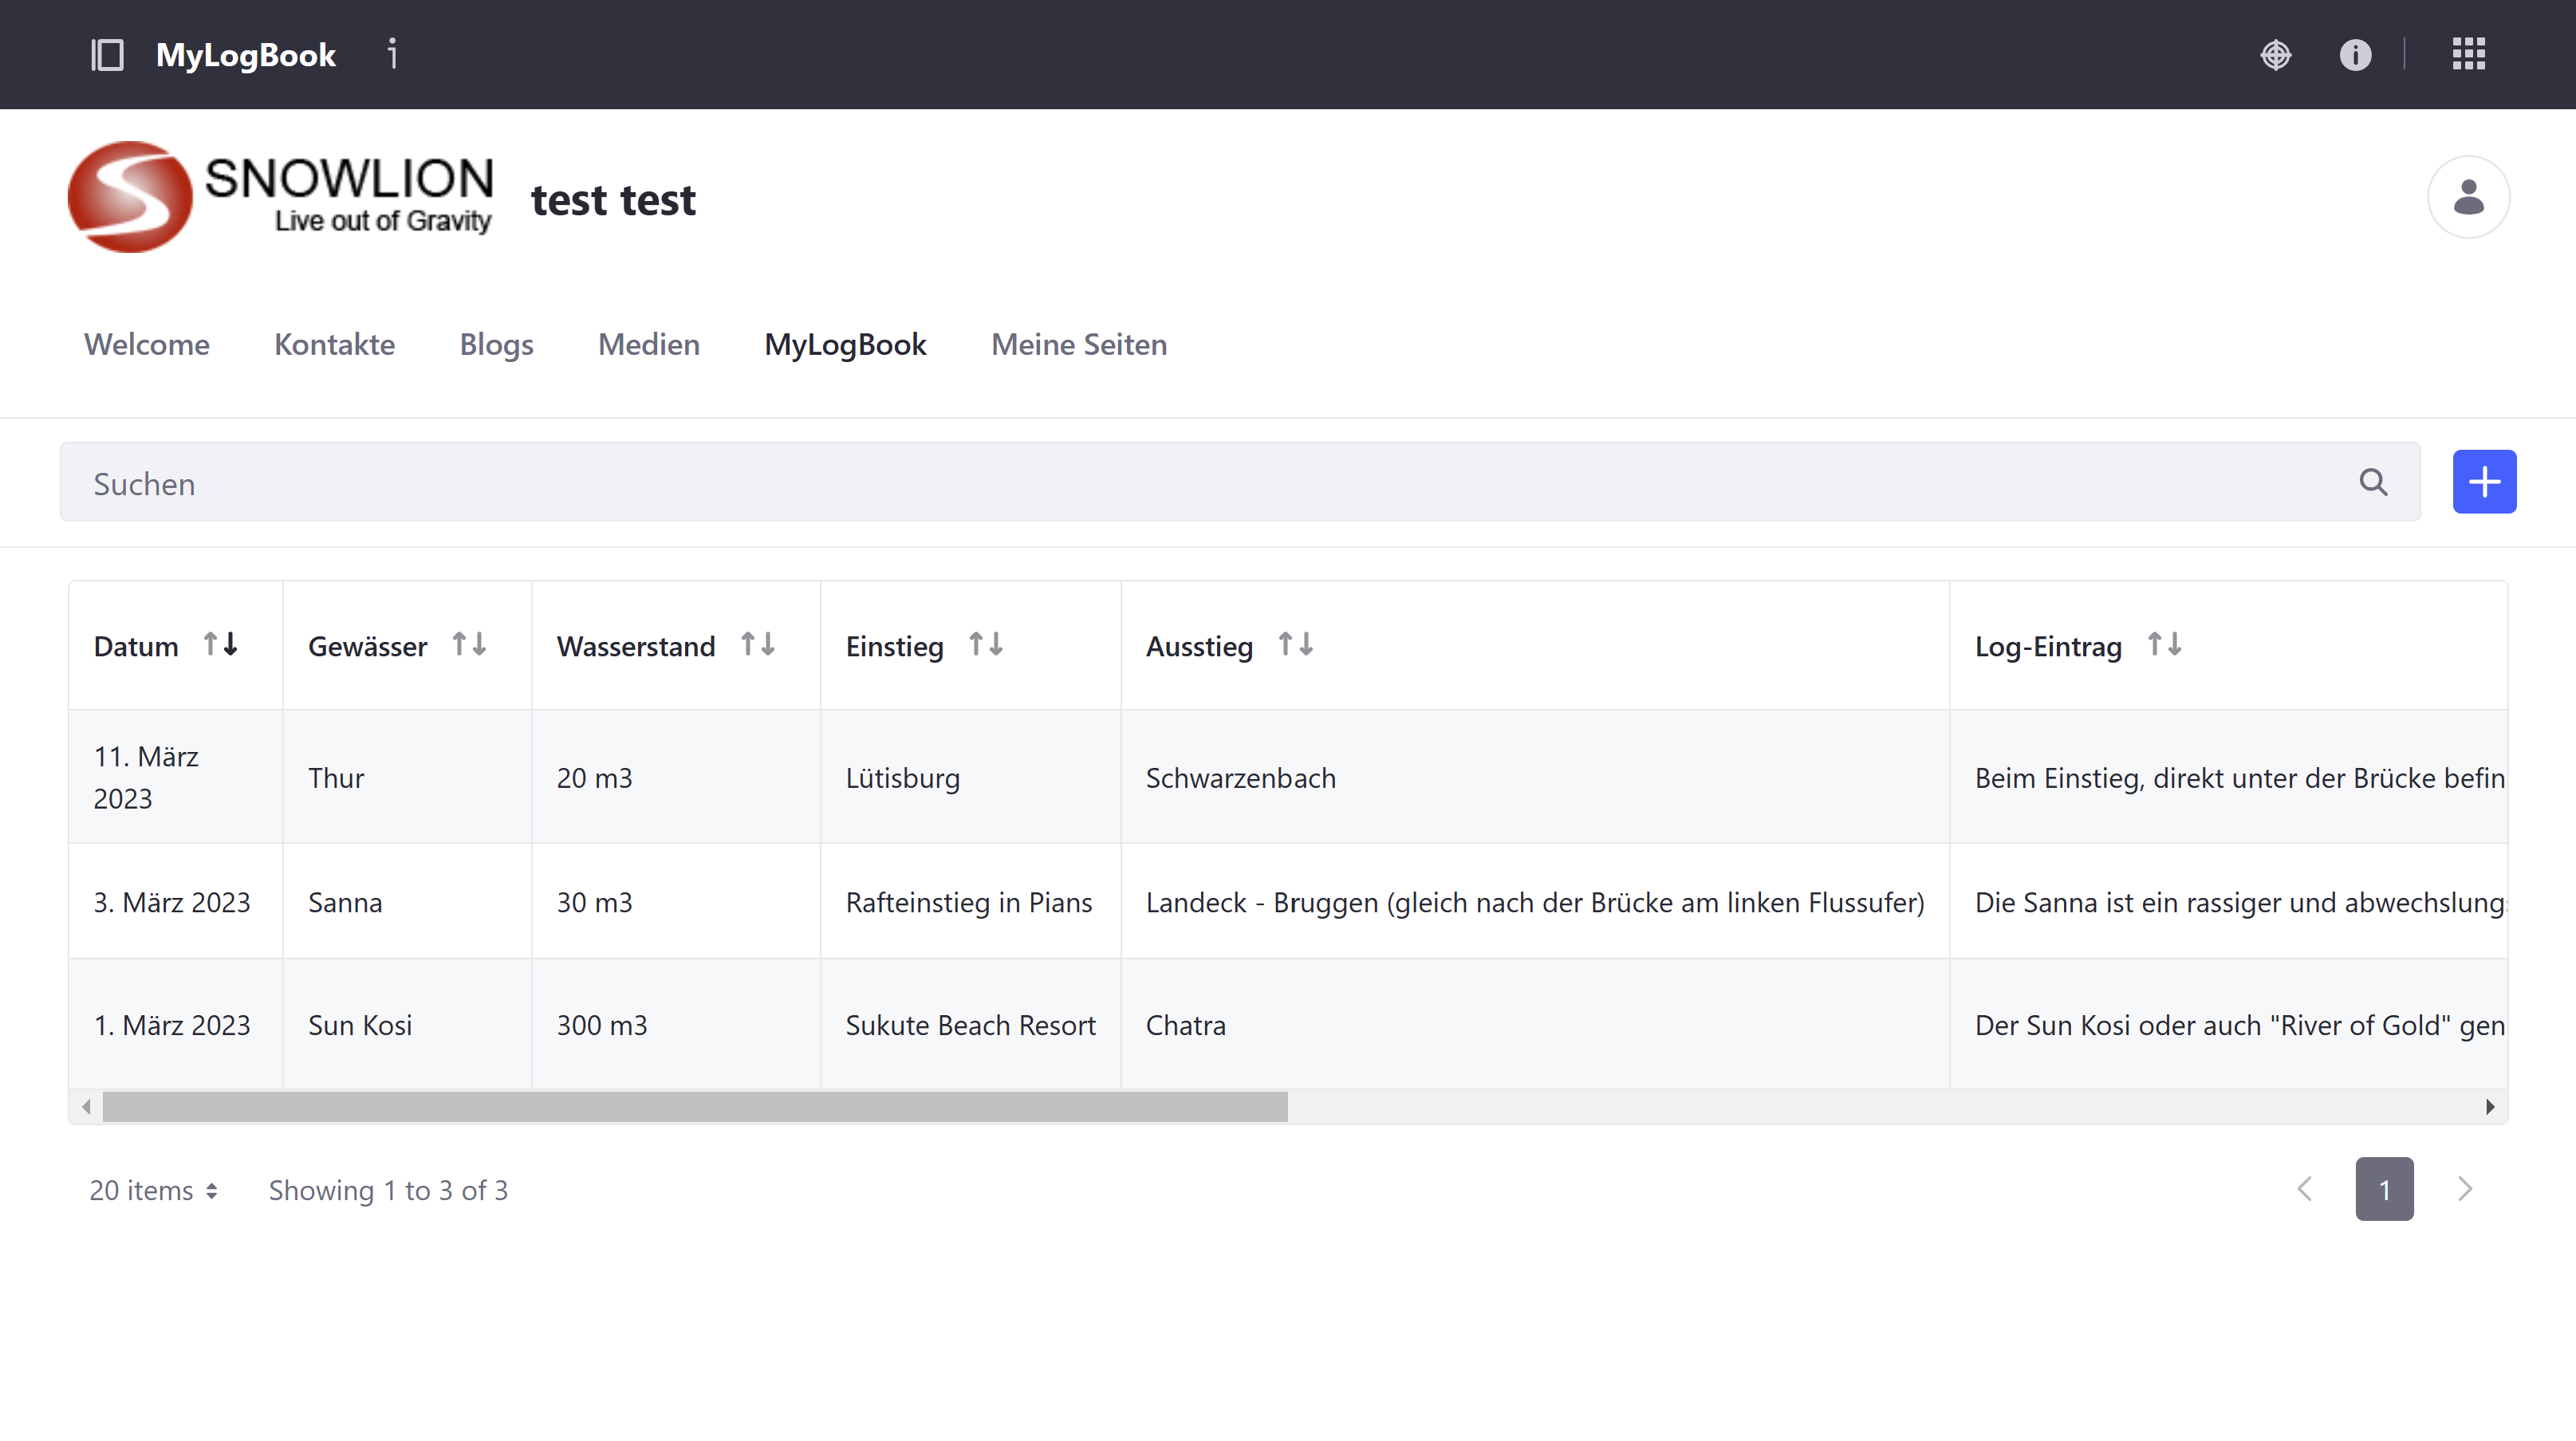Sort by Datum ascending
Screen dimensions: 2576x1441
tap(209, 644)
